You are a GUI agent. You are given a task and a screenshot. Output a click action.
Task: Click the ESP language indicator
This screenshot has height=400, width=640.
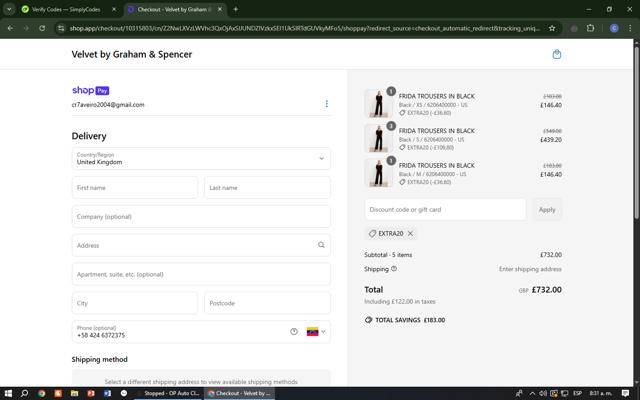click(577, 393)
